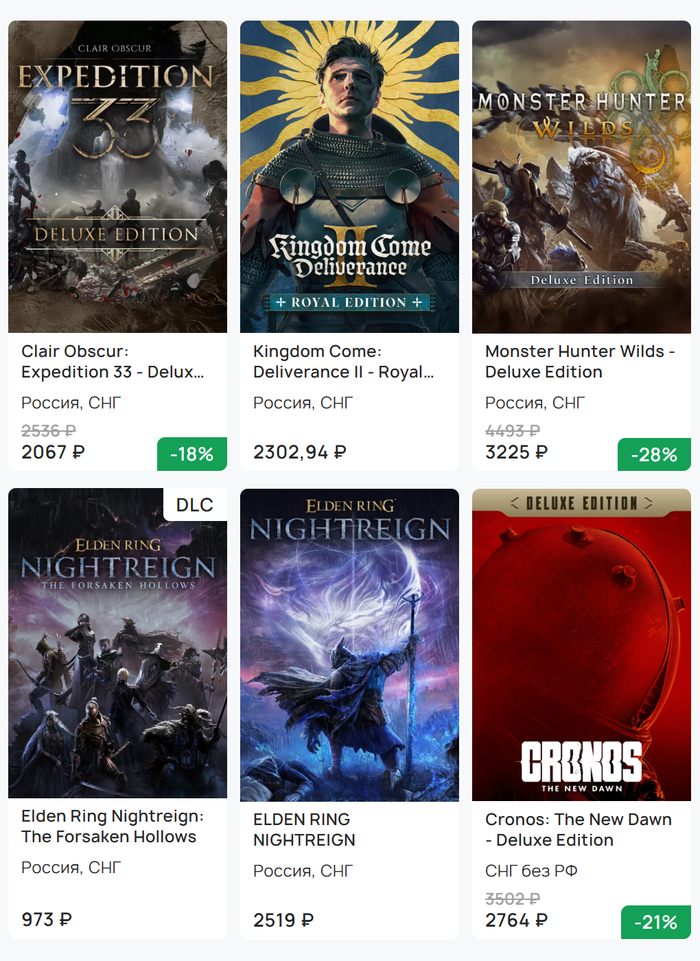The image size is (700, 961).
Task: Click Monster Hunter Wilds - Deluxe Edition title
Action: [x=580, y=362]
